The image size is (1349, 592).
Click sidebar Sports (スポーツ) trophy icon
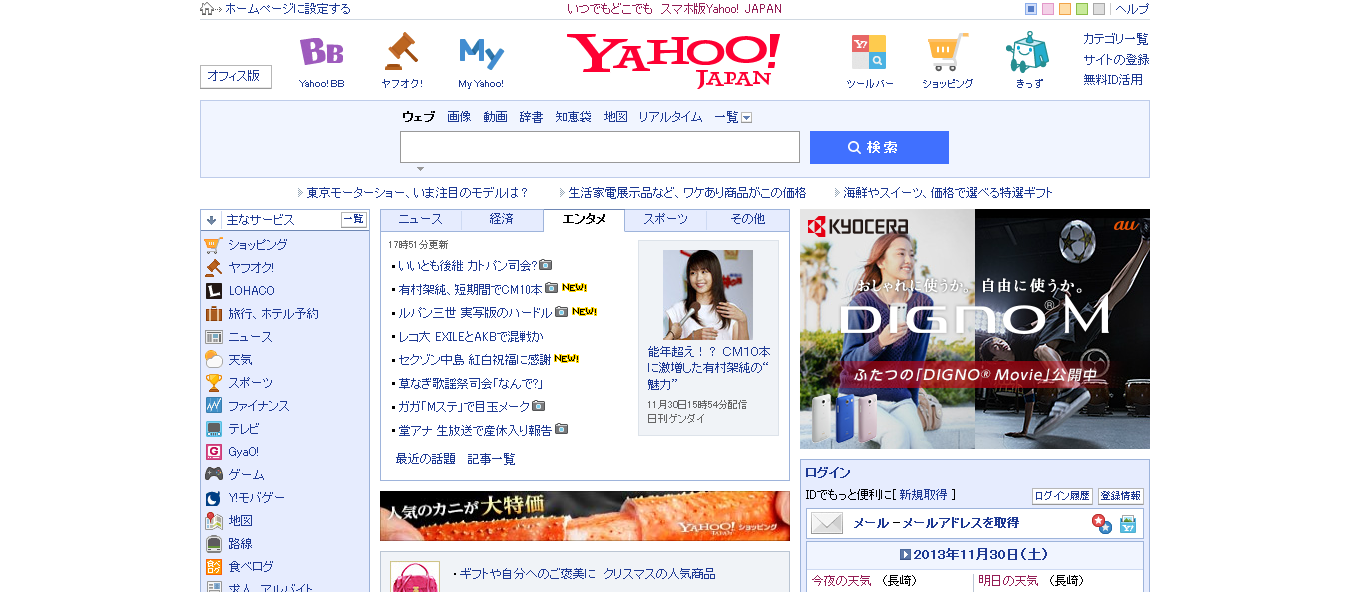(x=213, y=383)
